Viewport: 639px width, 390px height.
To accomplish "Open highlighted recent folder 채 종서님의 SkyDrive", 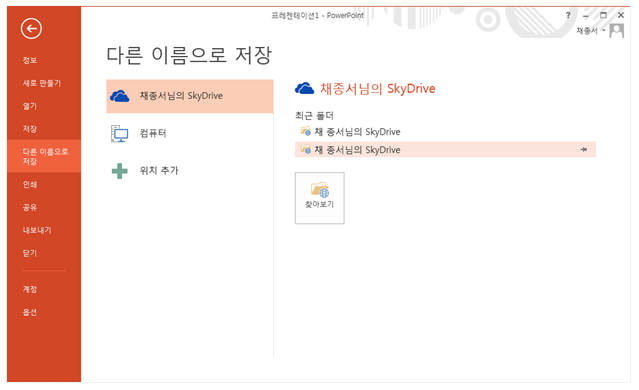I will [x=445, y=150].
